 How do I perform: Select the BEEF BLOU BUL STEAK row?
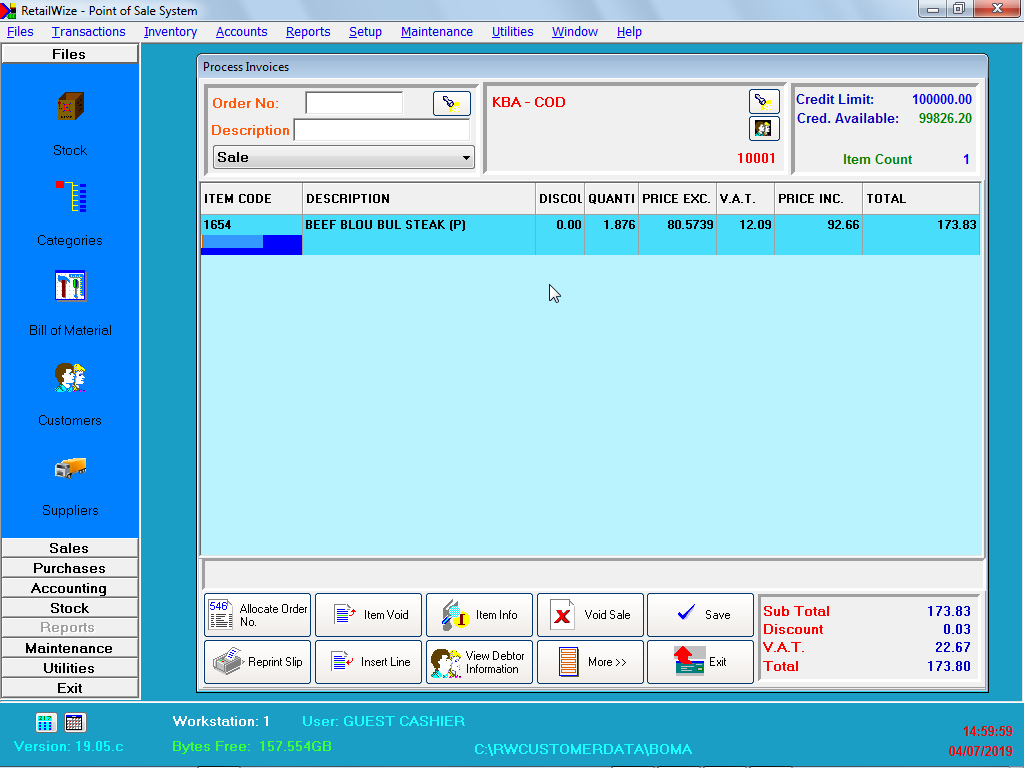pyautogui.click(x=420, y=226)
